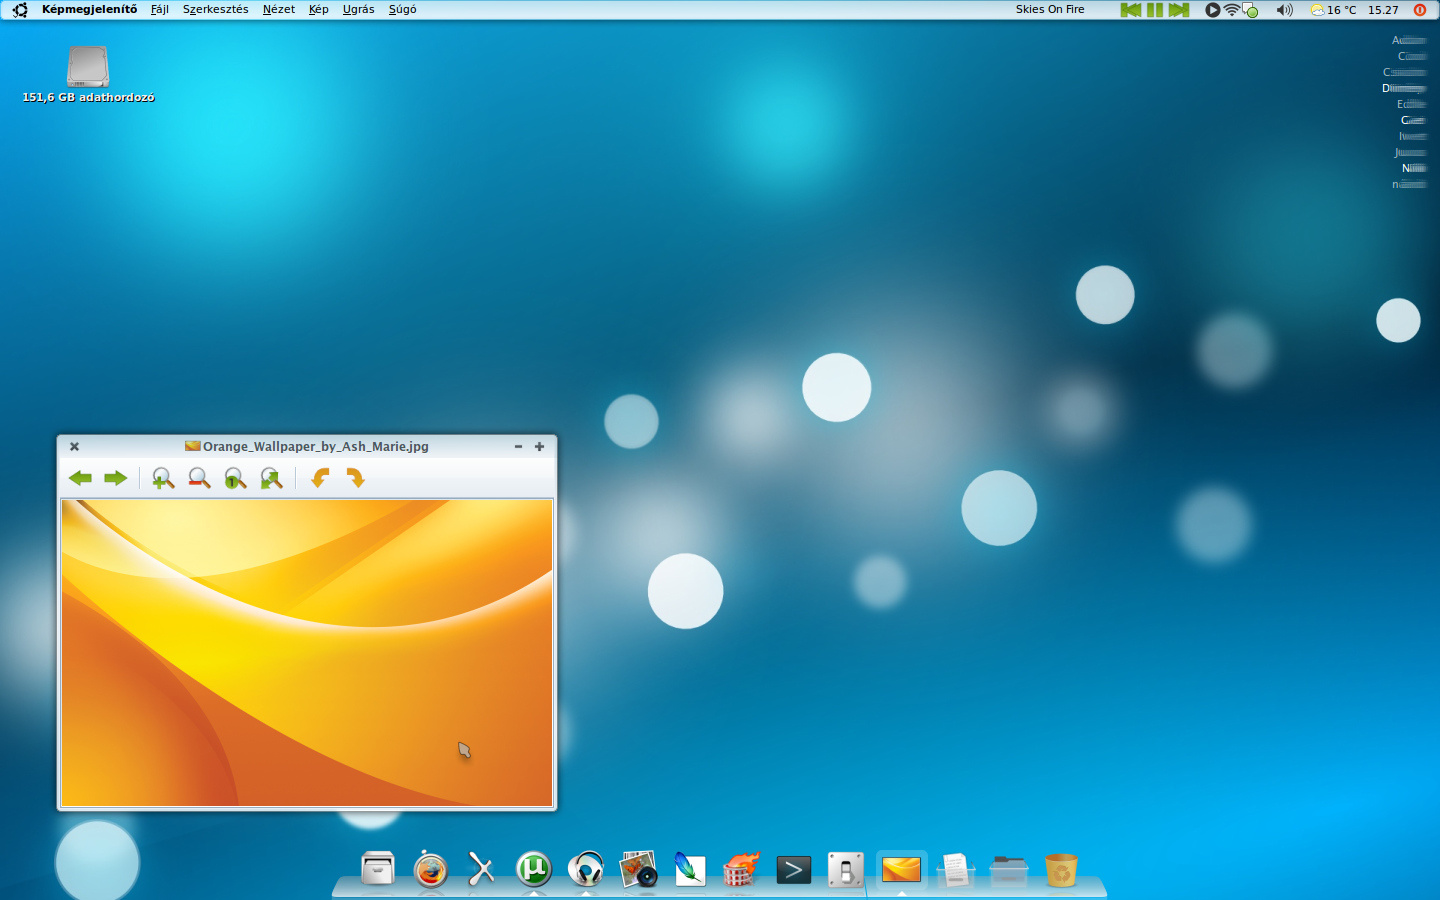
Task: Go to next image with green right arrow
Action: (x=116, y=478)
